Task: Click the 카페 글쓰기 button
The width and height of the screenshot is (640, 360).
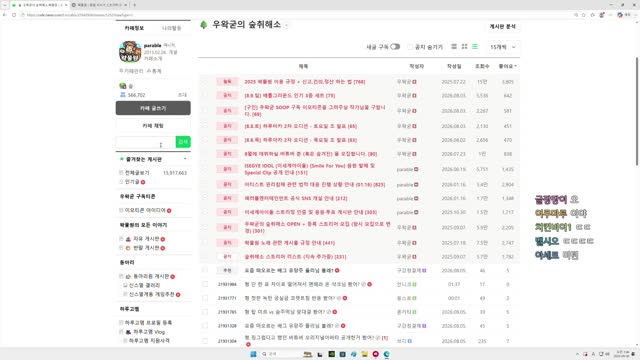Action: pyautogui.click(x=153, y=108)
